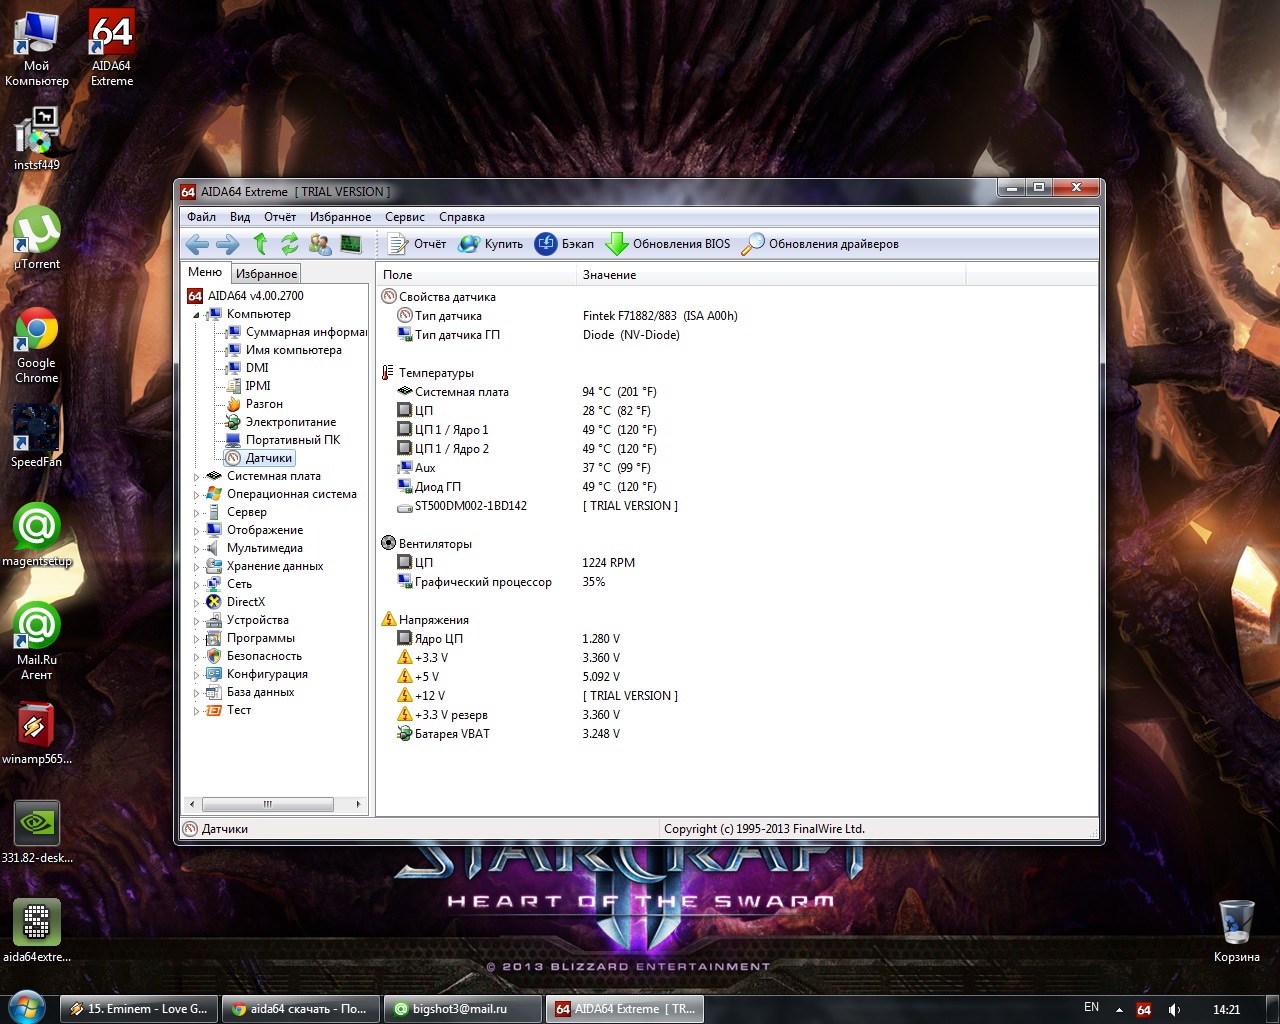Open the Вид menu

pyautogui.click(x=240, y=217)
